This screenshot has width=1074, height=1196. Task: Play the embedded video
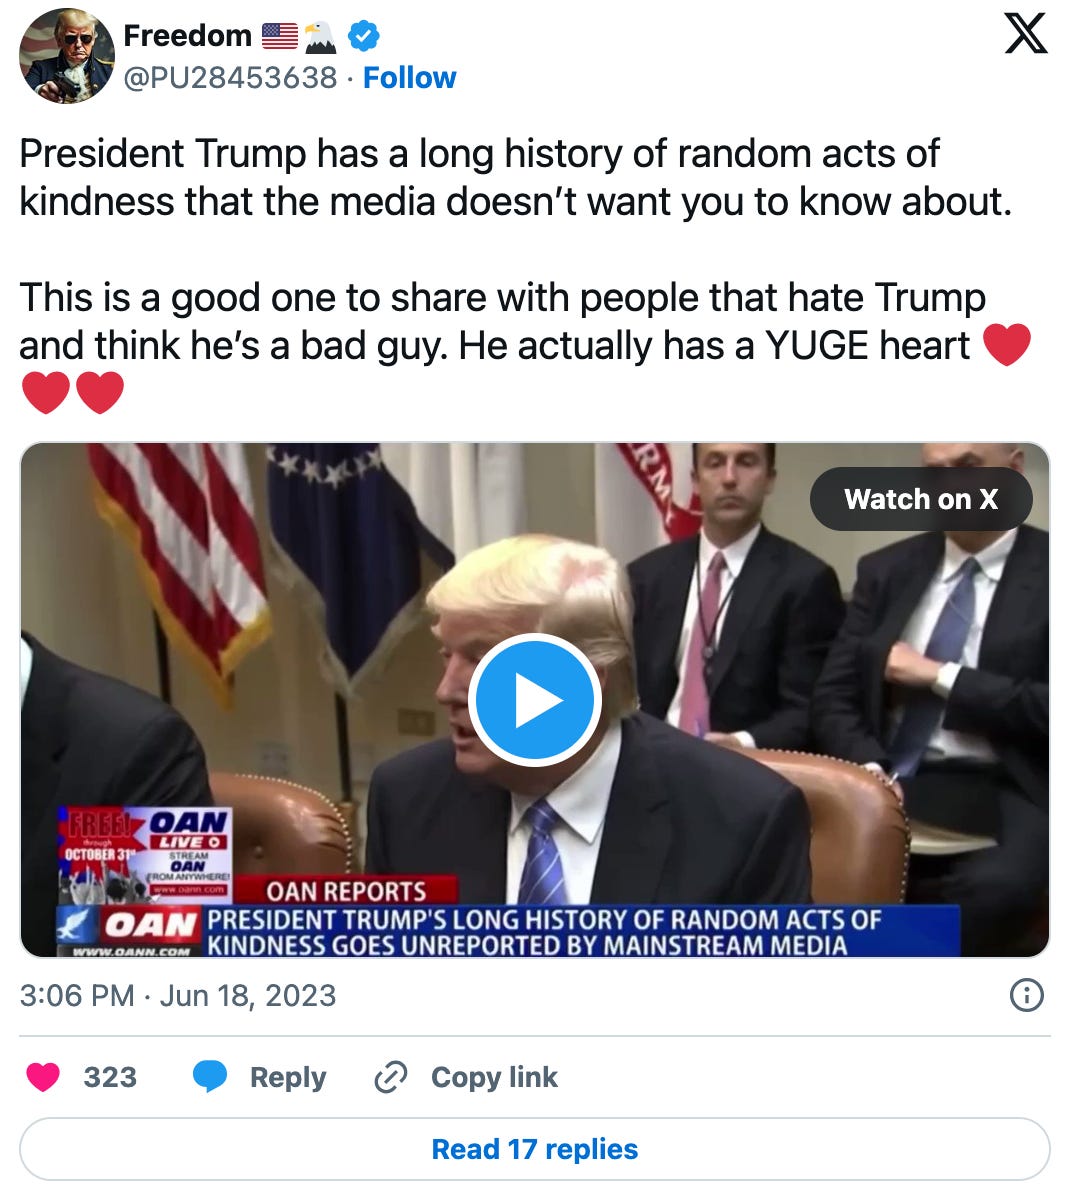535,699
